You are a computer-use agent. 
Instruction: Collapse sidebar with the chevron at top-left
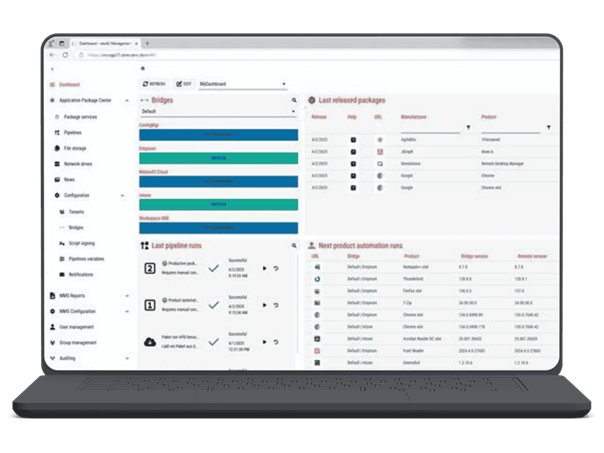pos(52,69)
